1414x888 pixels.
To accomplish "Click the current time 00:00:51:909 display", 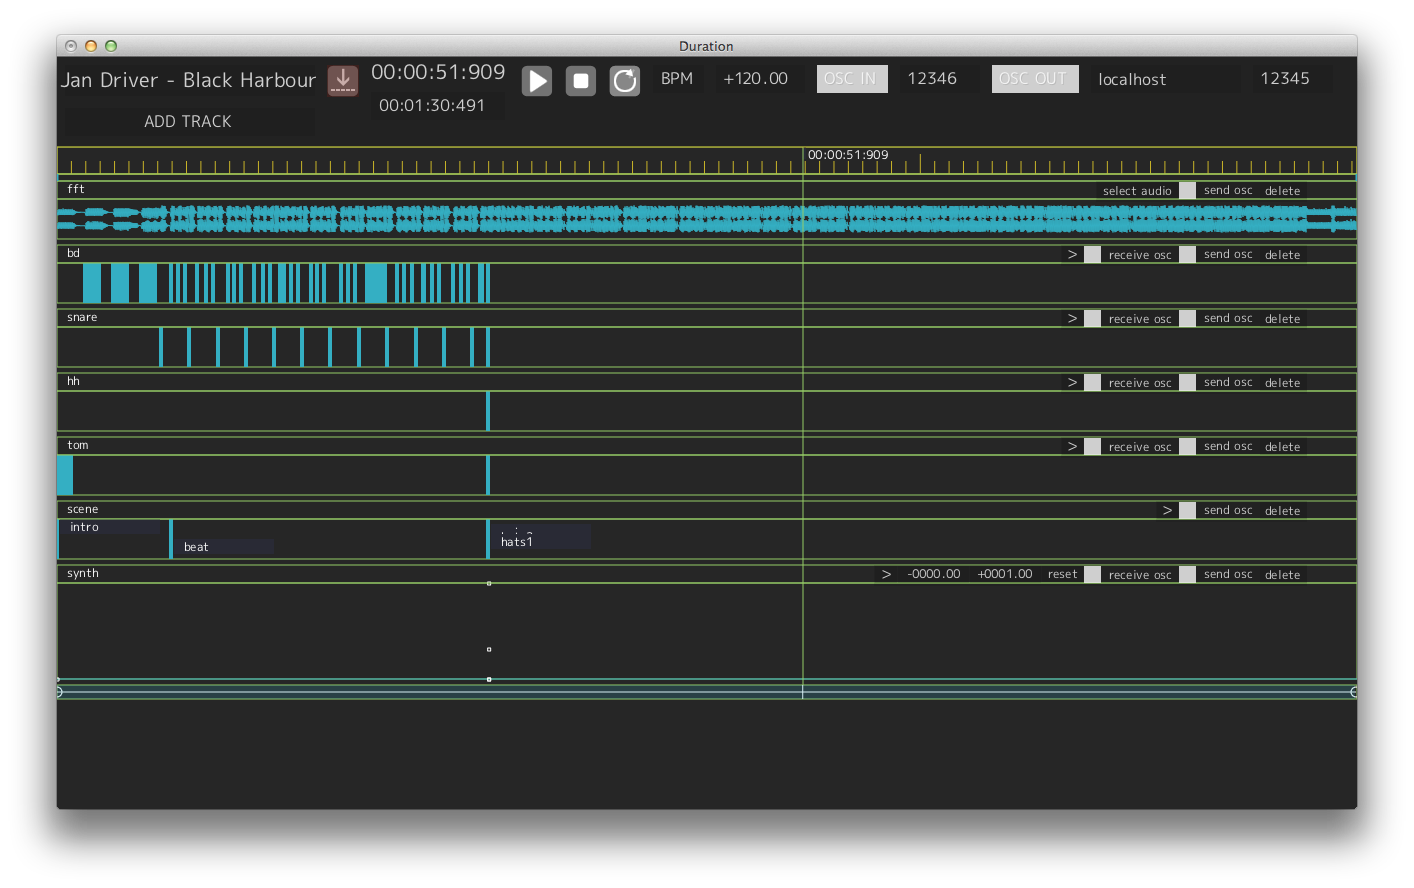I will (x=438, y=72).
